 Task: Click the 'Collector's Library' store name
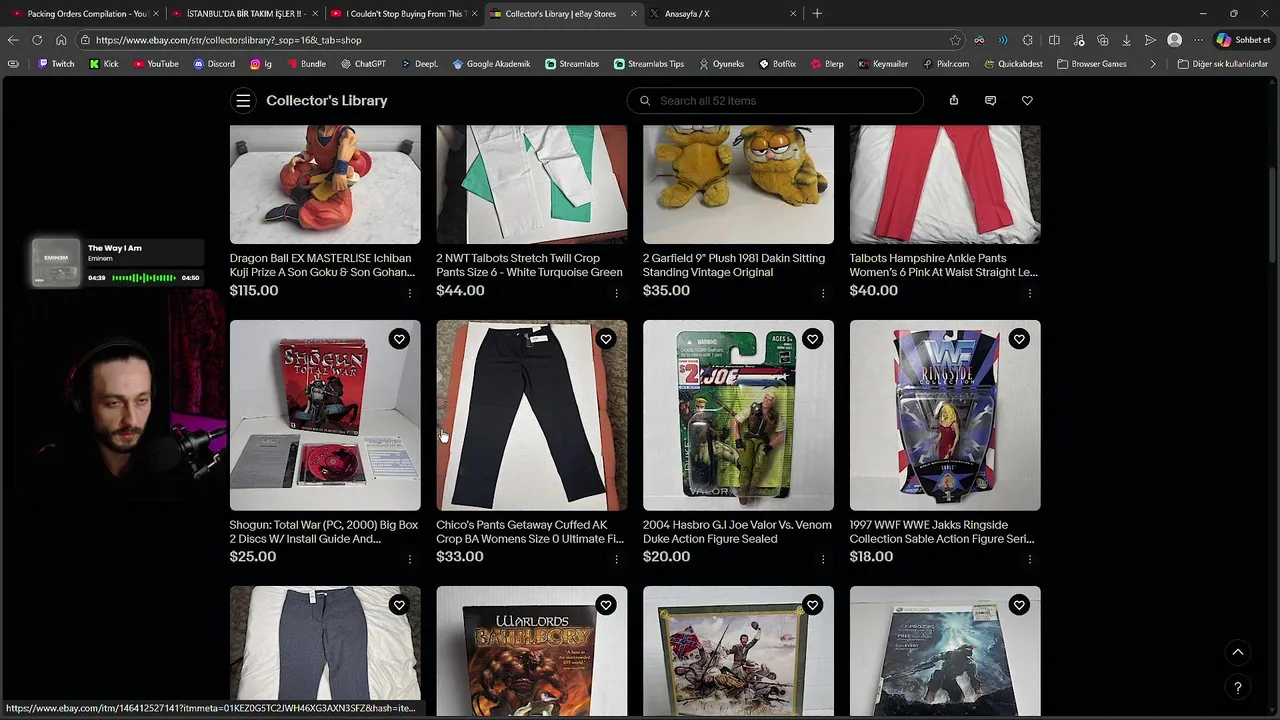click(327, 101)
